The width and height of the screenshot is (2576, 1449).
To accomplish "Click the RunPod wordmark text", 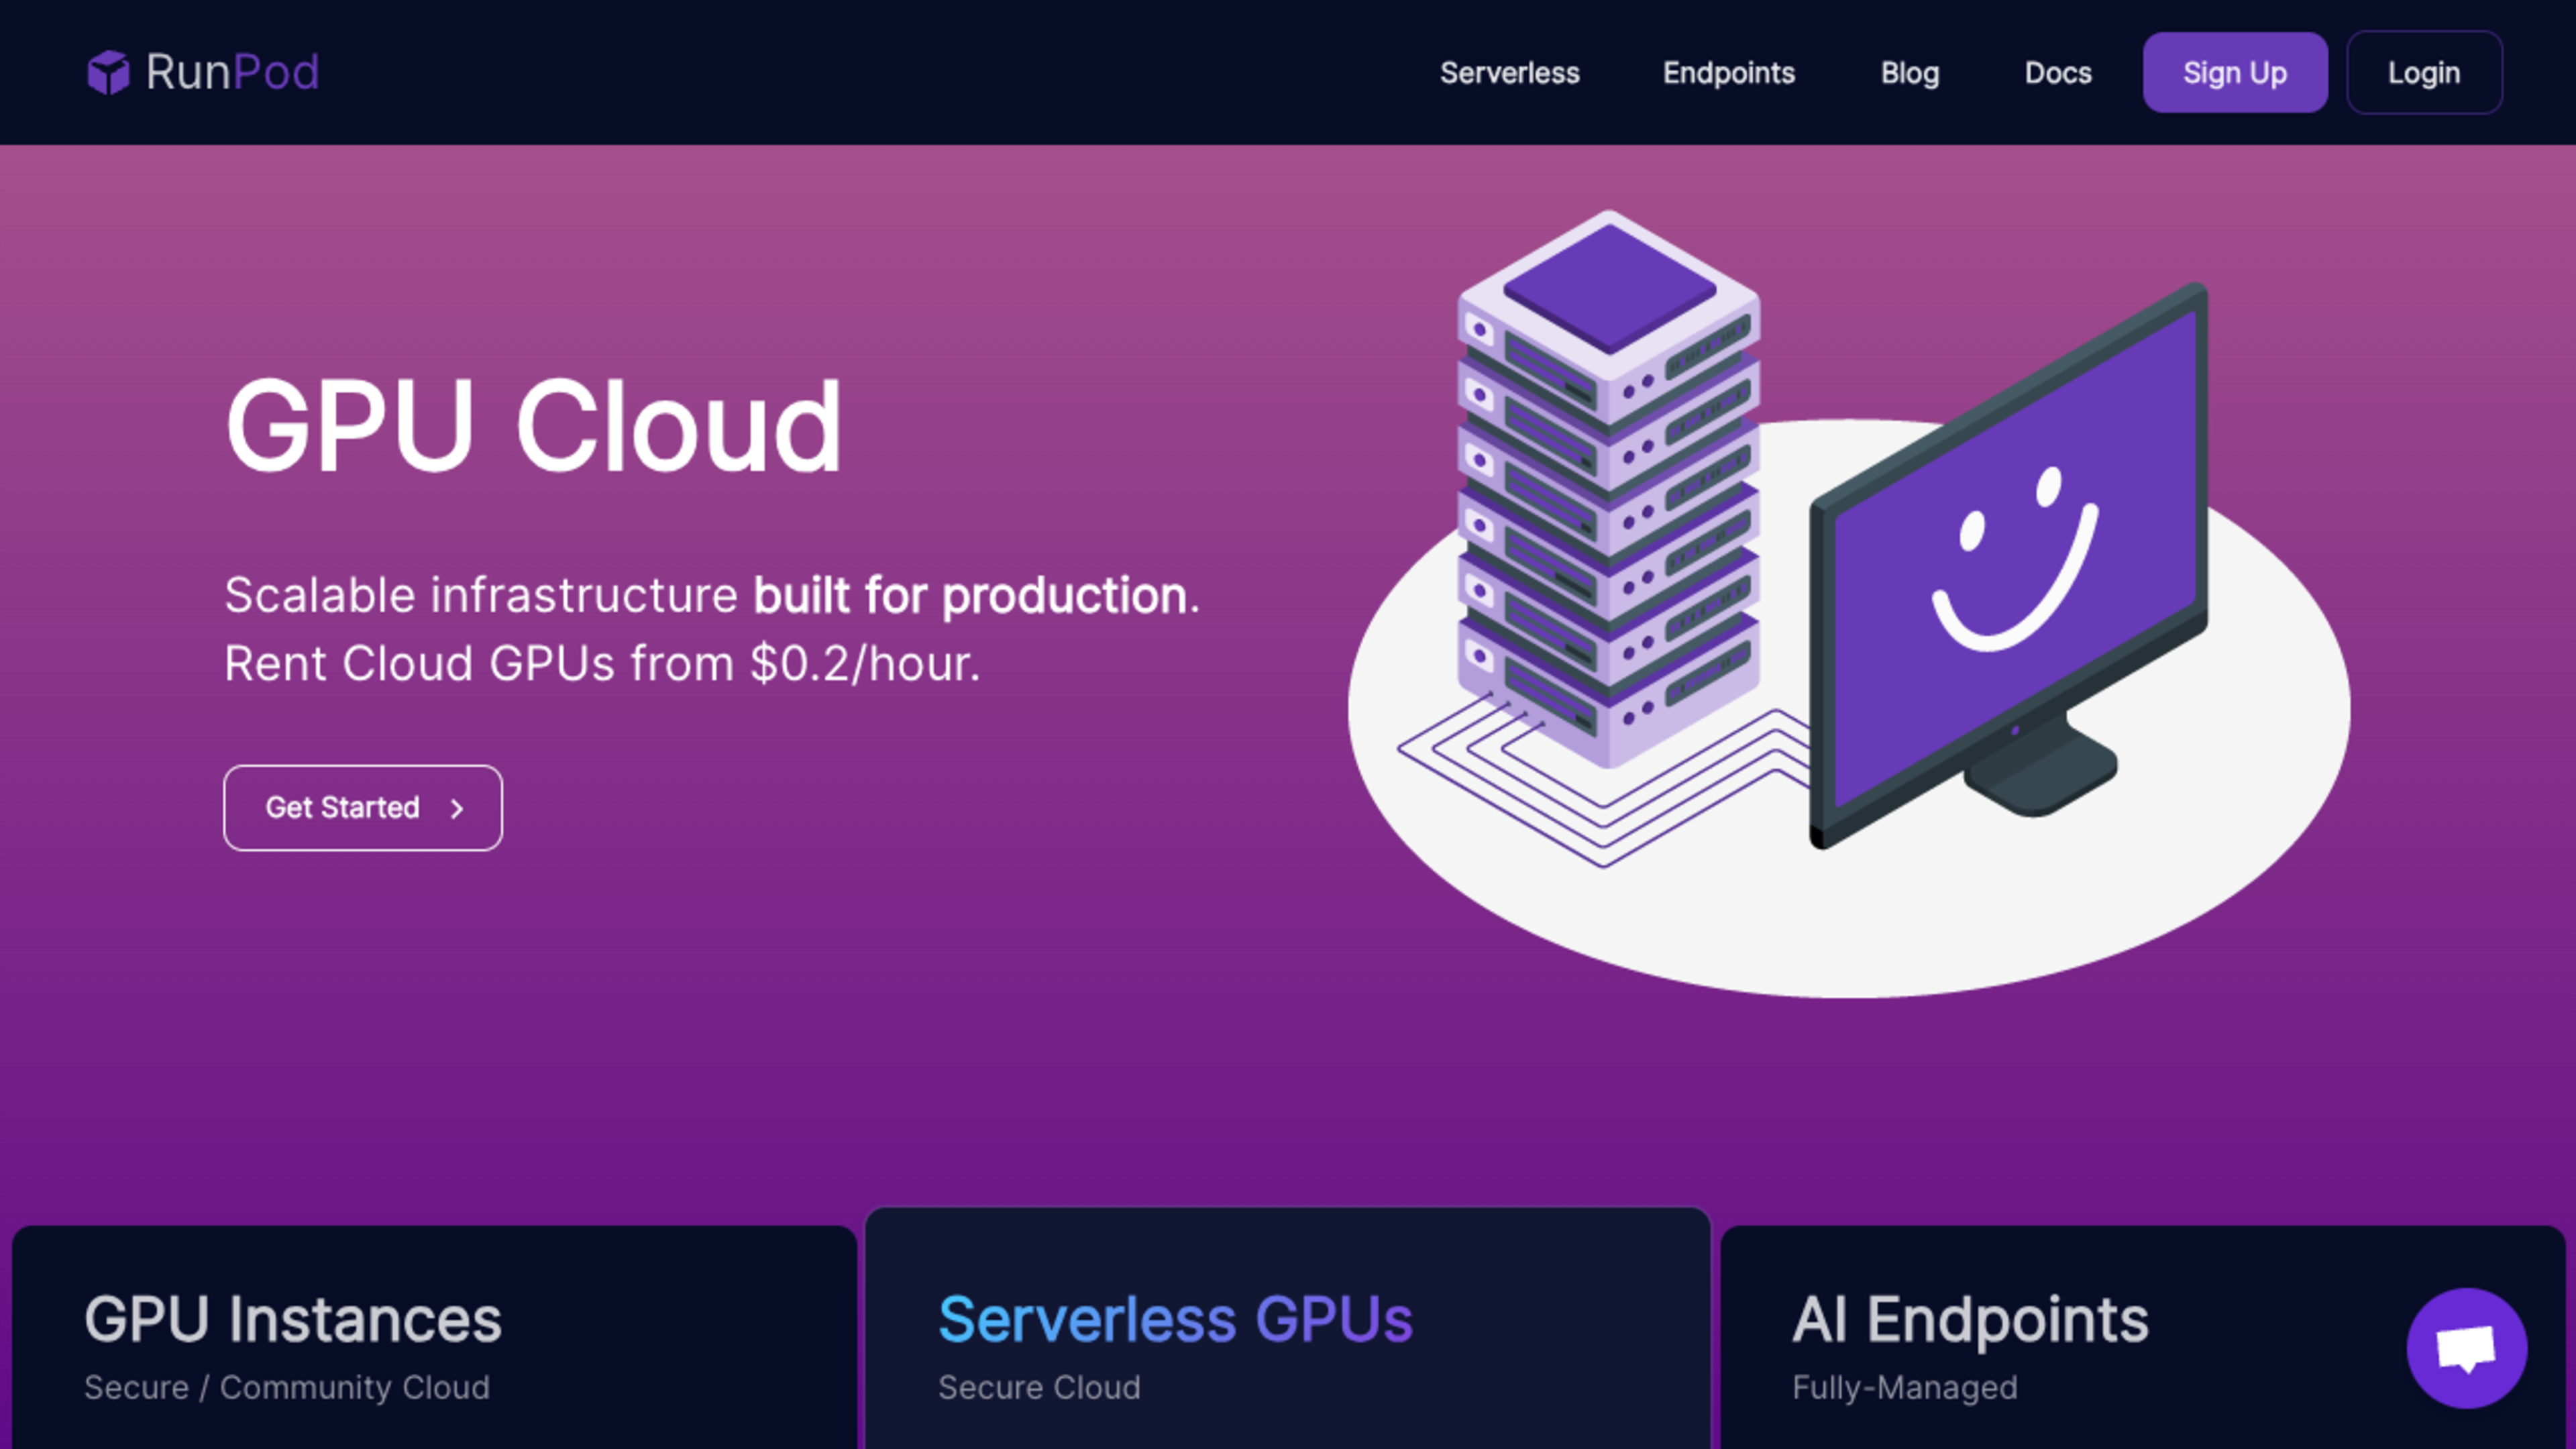I will click(x=232, y=72).
